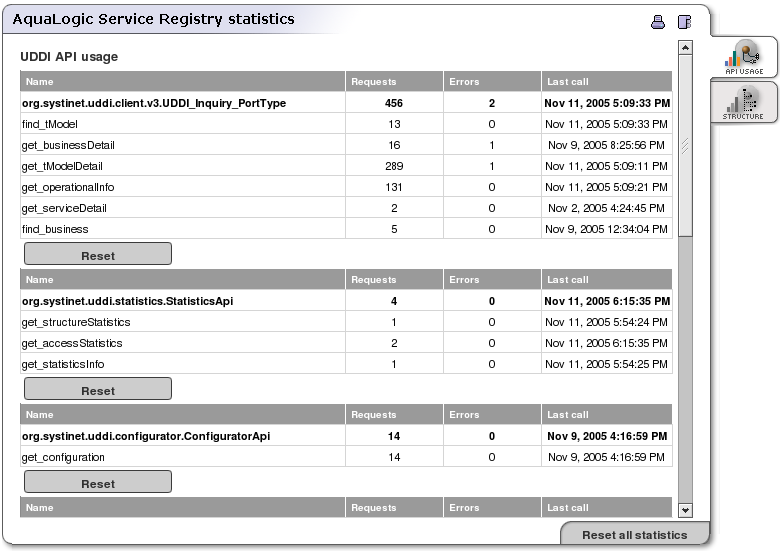Reset the StatisticsApi statistics

98,389
